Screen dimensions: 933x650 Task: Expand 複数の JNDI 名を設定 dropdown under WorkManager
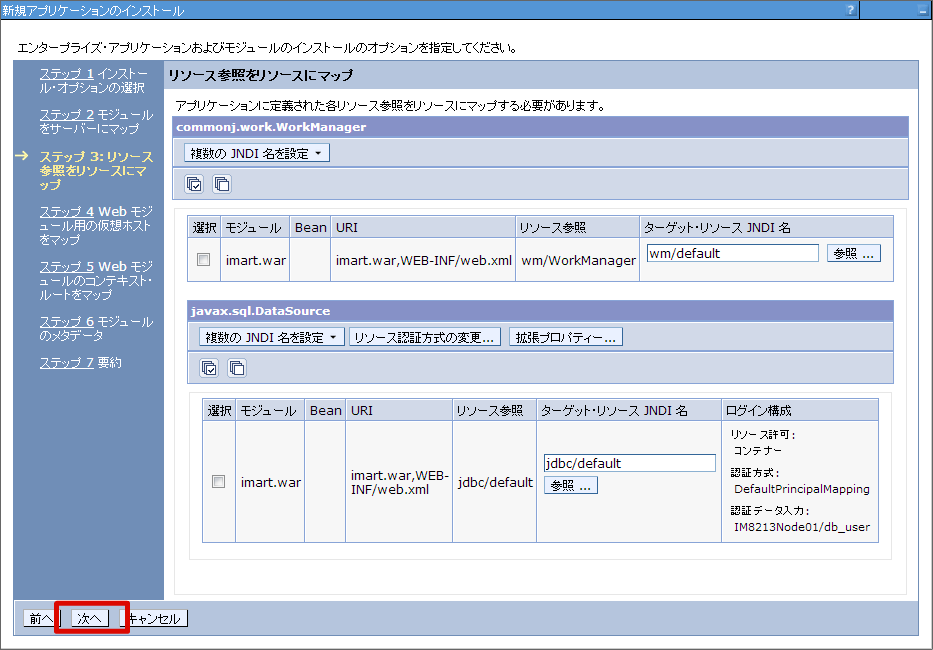point(257,153)
